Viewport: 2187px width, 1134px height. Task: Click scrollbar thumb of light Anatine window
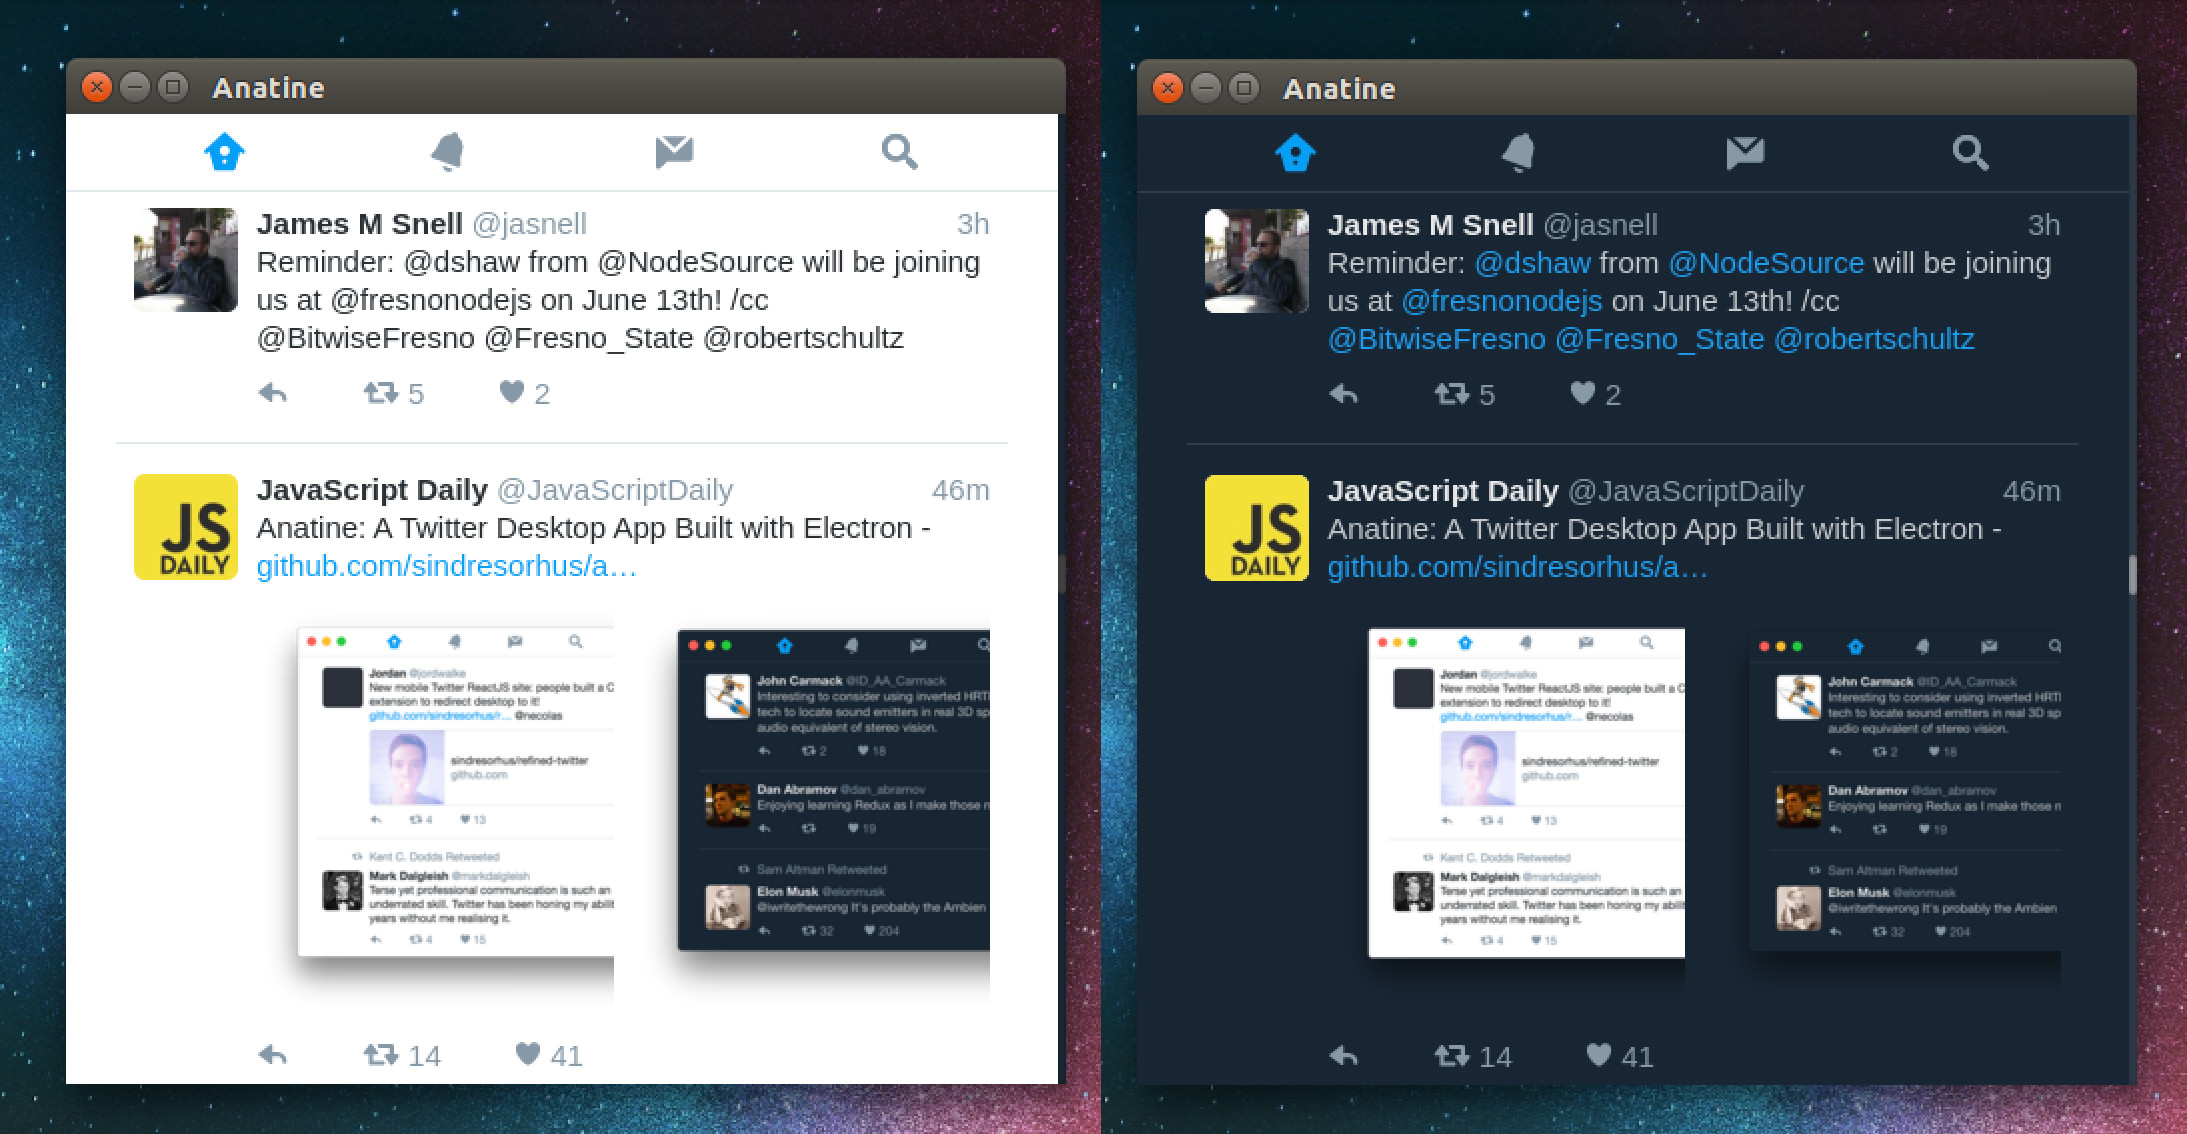pos(1061,575)
